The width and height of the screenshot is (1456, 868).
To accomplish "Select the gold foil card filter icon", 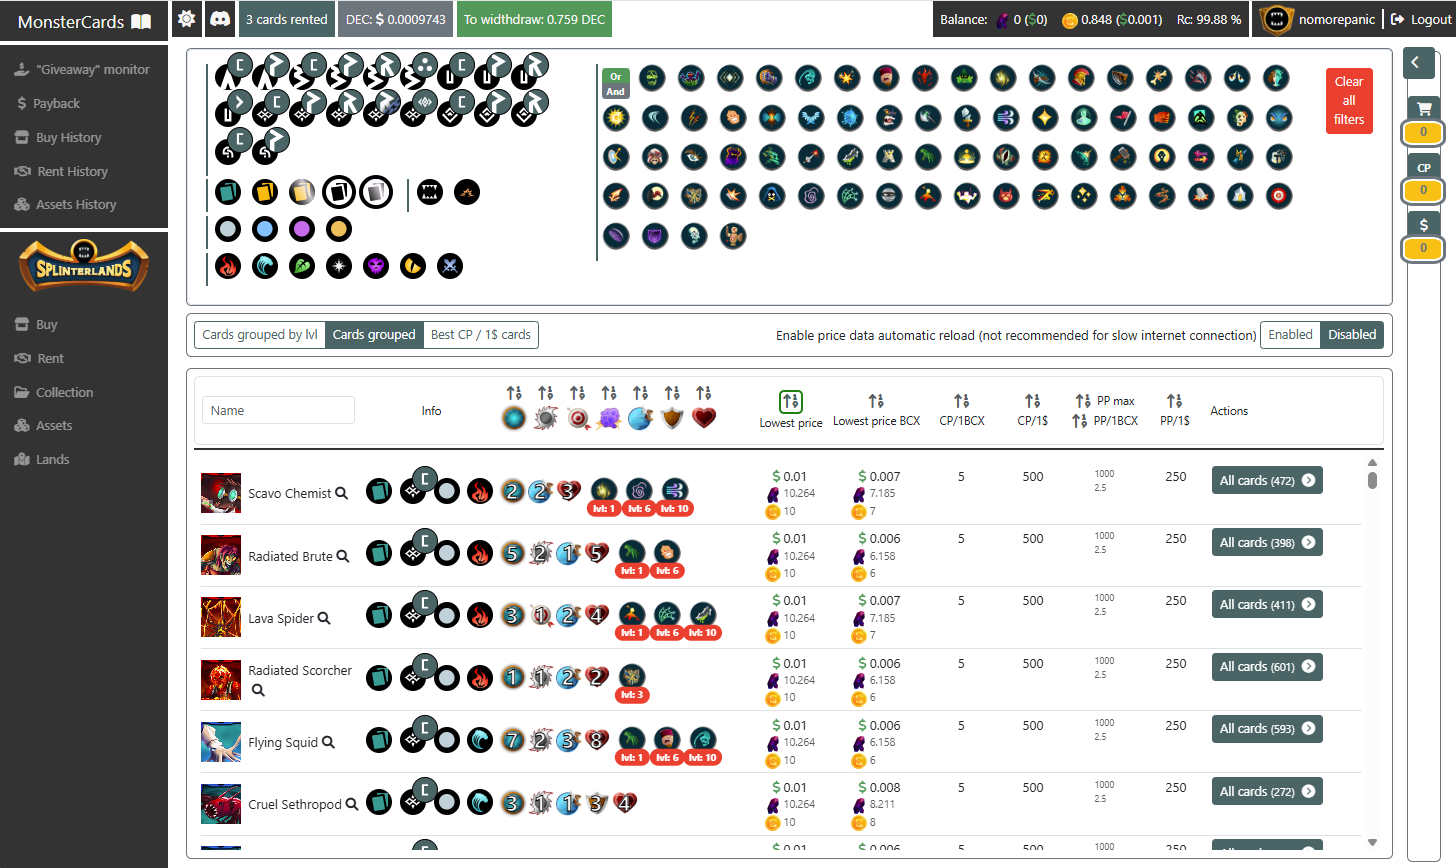I will (265, 192).
